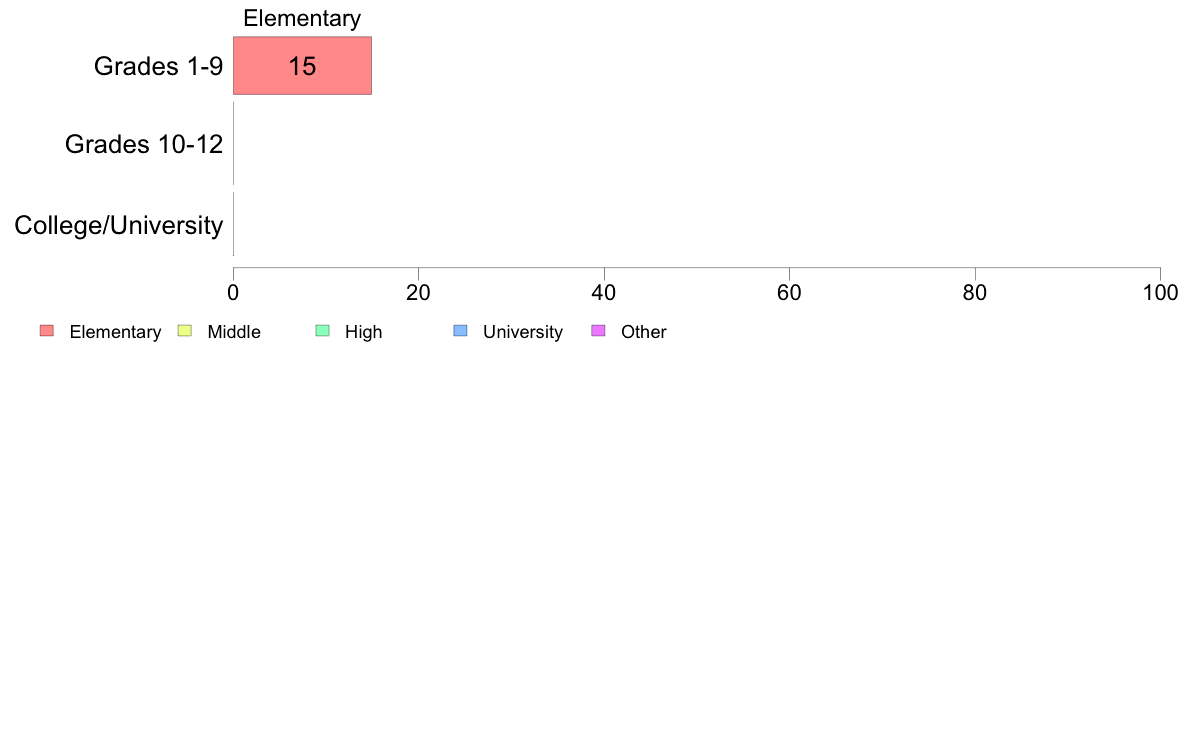
Task: Select the red Grades 1-9 bar
Action: [302, 66]
